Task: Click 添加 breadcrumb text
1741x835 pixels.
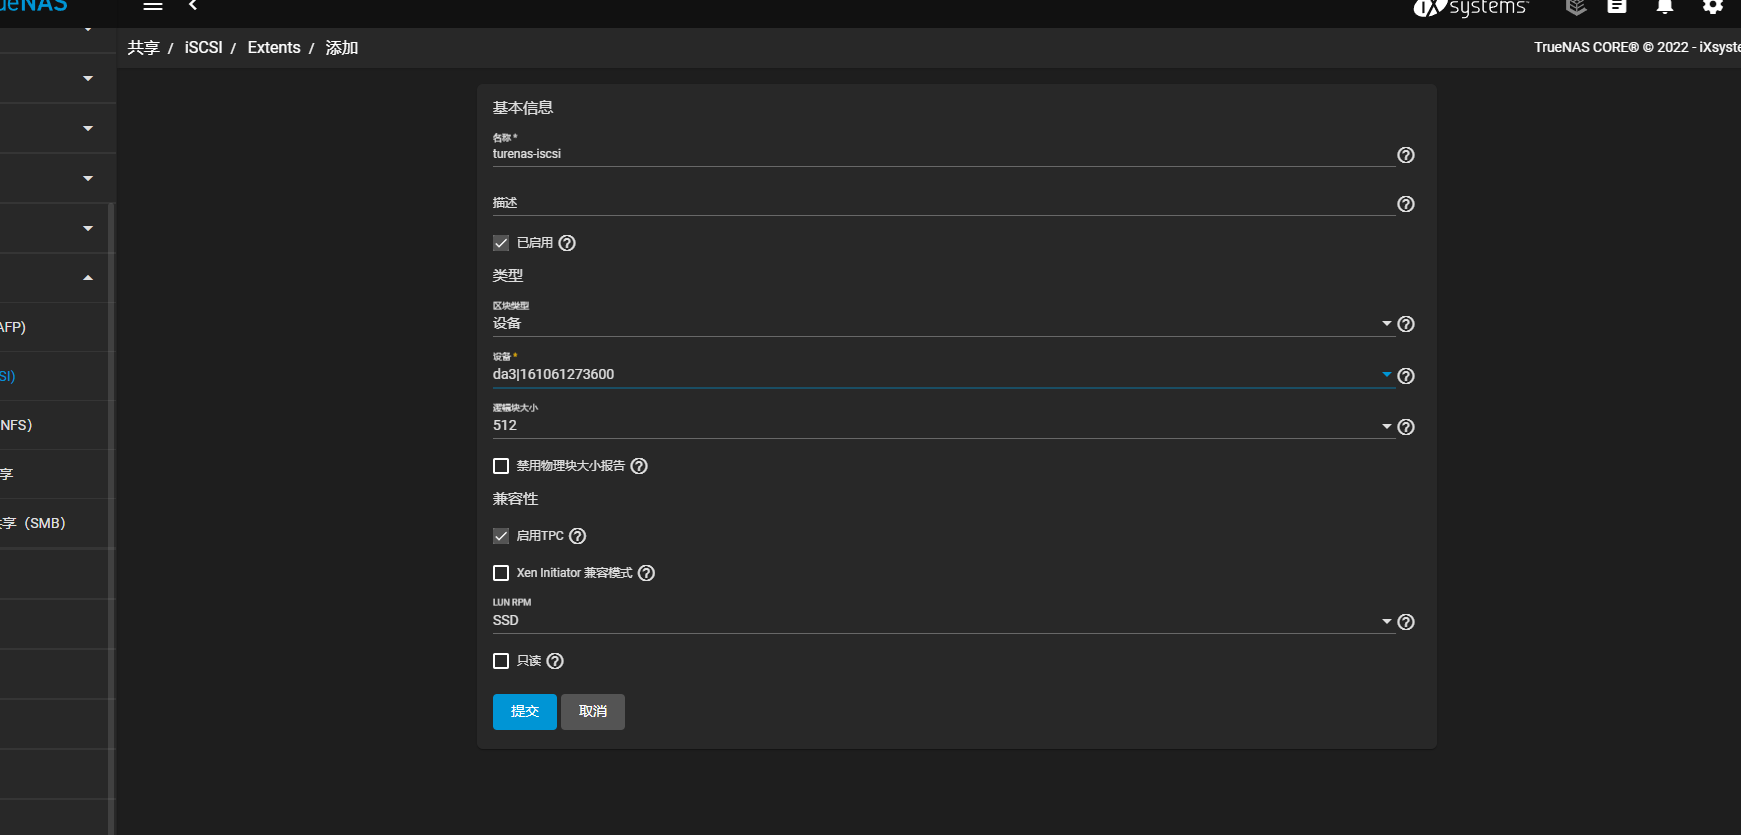Action: pos(342,48)
